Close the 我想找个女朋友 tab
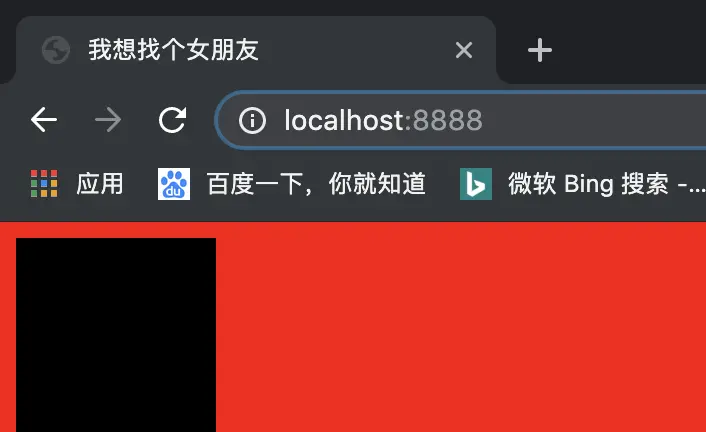 [x=464, y=50]
